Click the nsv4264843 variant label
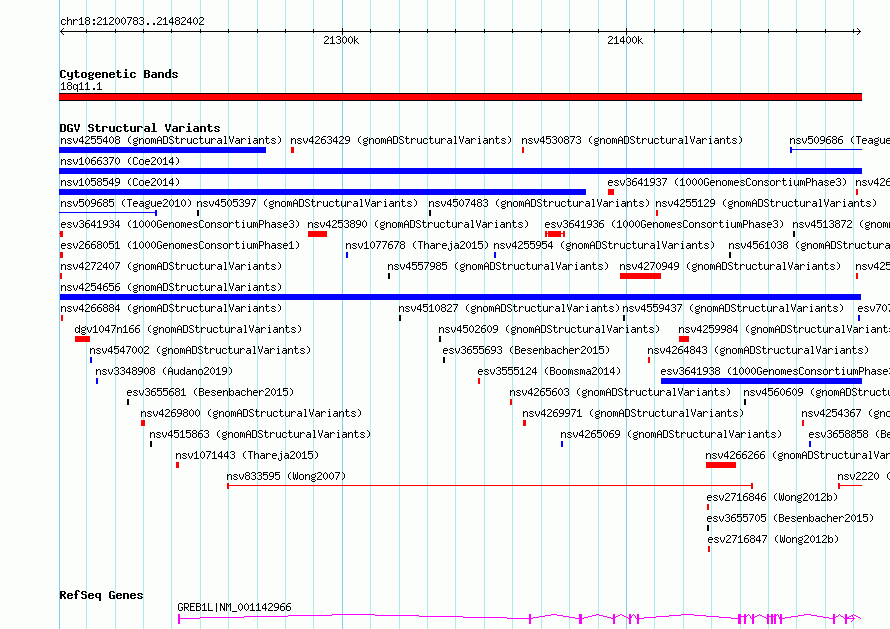The height and width of the screenshot is (629, 890). click(x=758, y=350)
